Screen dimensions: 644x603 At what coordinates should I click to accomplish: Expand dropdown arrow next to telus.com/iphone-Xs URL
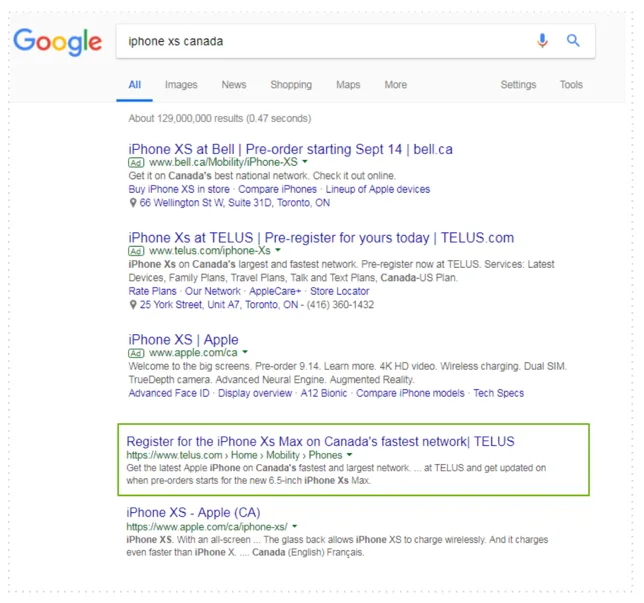pyautogui.click(x=278, y=250)
